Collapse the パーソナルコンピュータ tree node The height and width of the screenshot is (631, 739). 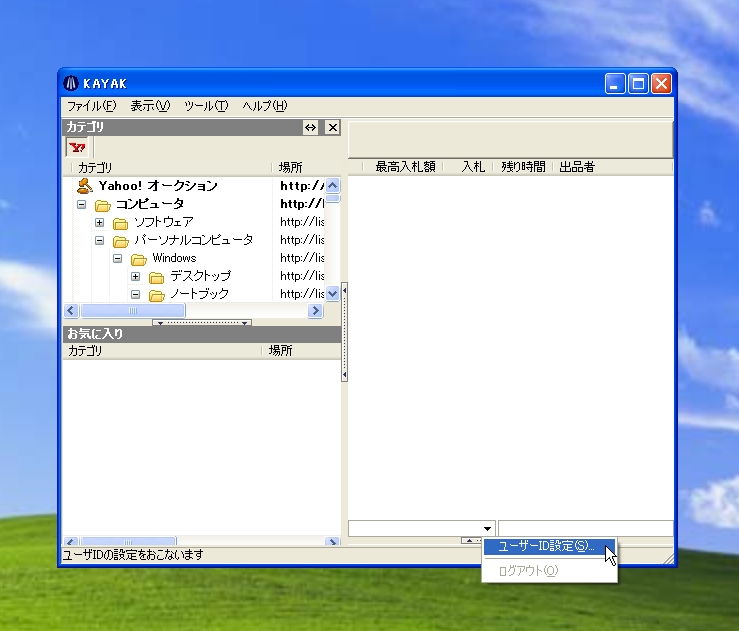click(99, 240)
